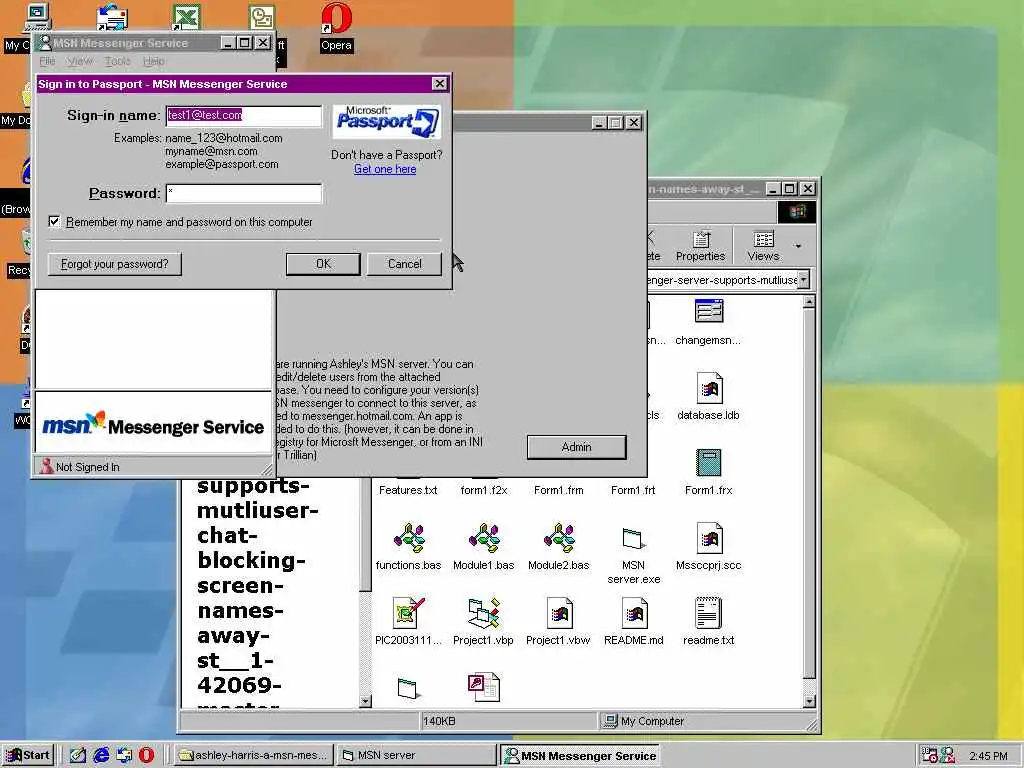Select the Form1.frt file name
This screenshot has height=768, width=1024.
pyautogui.click(x=633, y=490)
